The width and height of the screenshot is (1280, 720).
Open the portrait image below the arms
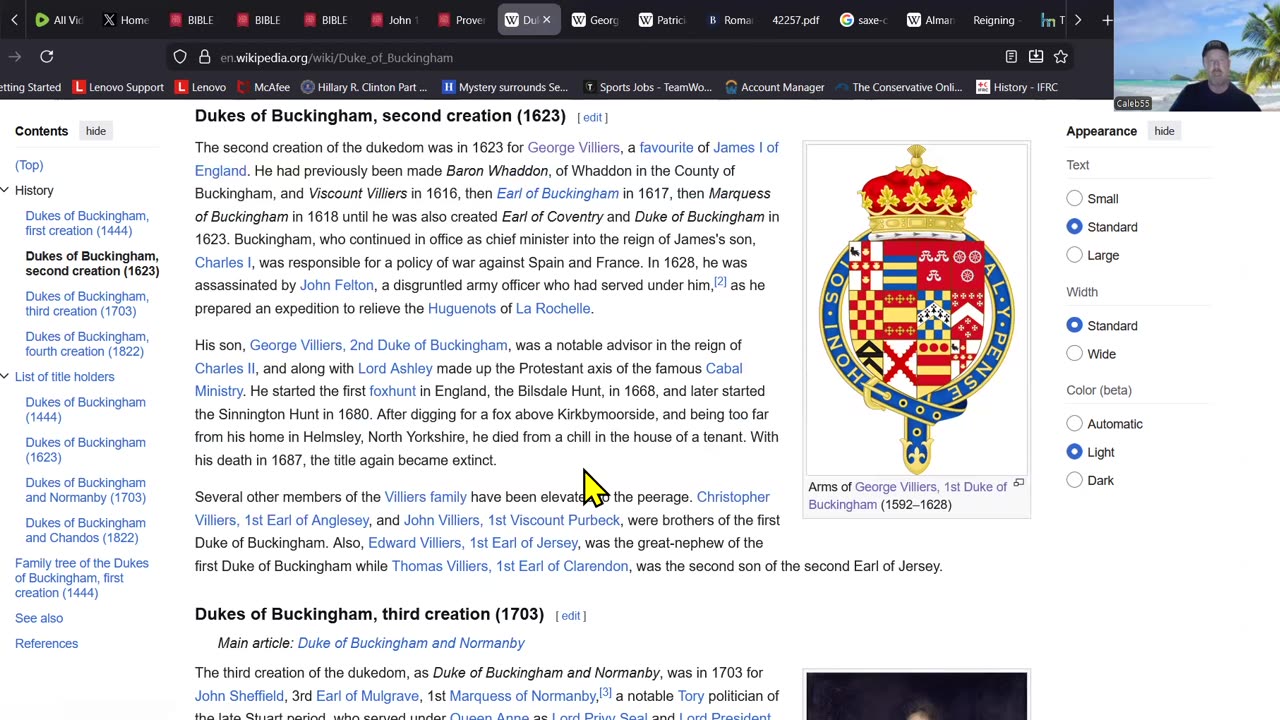917,696
